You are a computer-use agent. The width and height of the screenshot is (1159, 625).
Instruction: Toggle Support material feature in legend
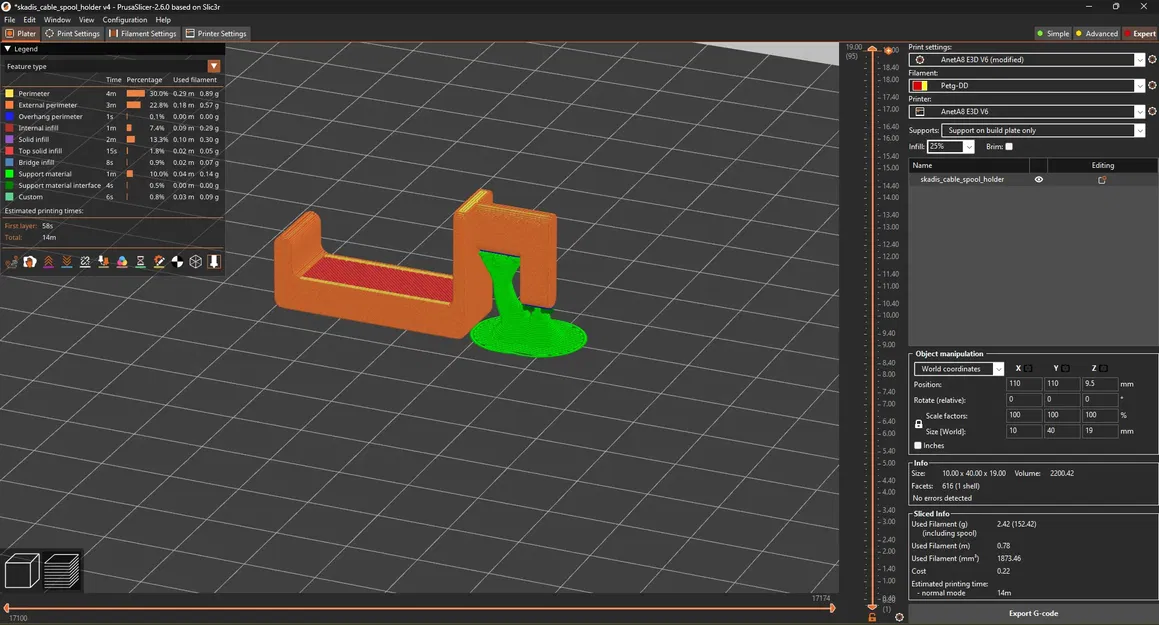pyautogui.click(x=111, y=174)
